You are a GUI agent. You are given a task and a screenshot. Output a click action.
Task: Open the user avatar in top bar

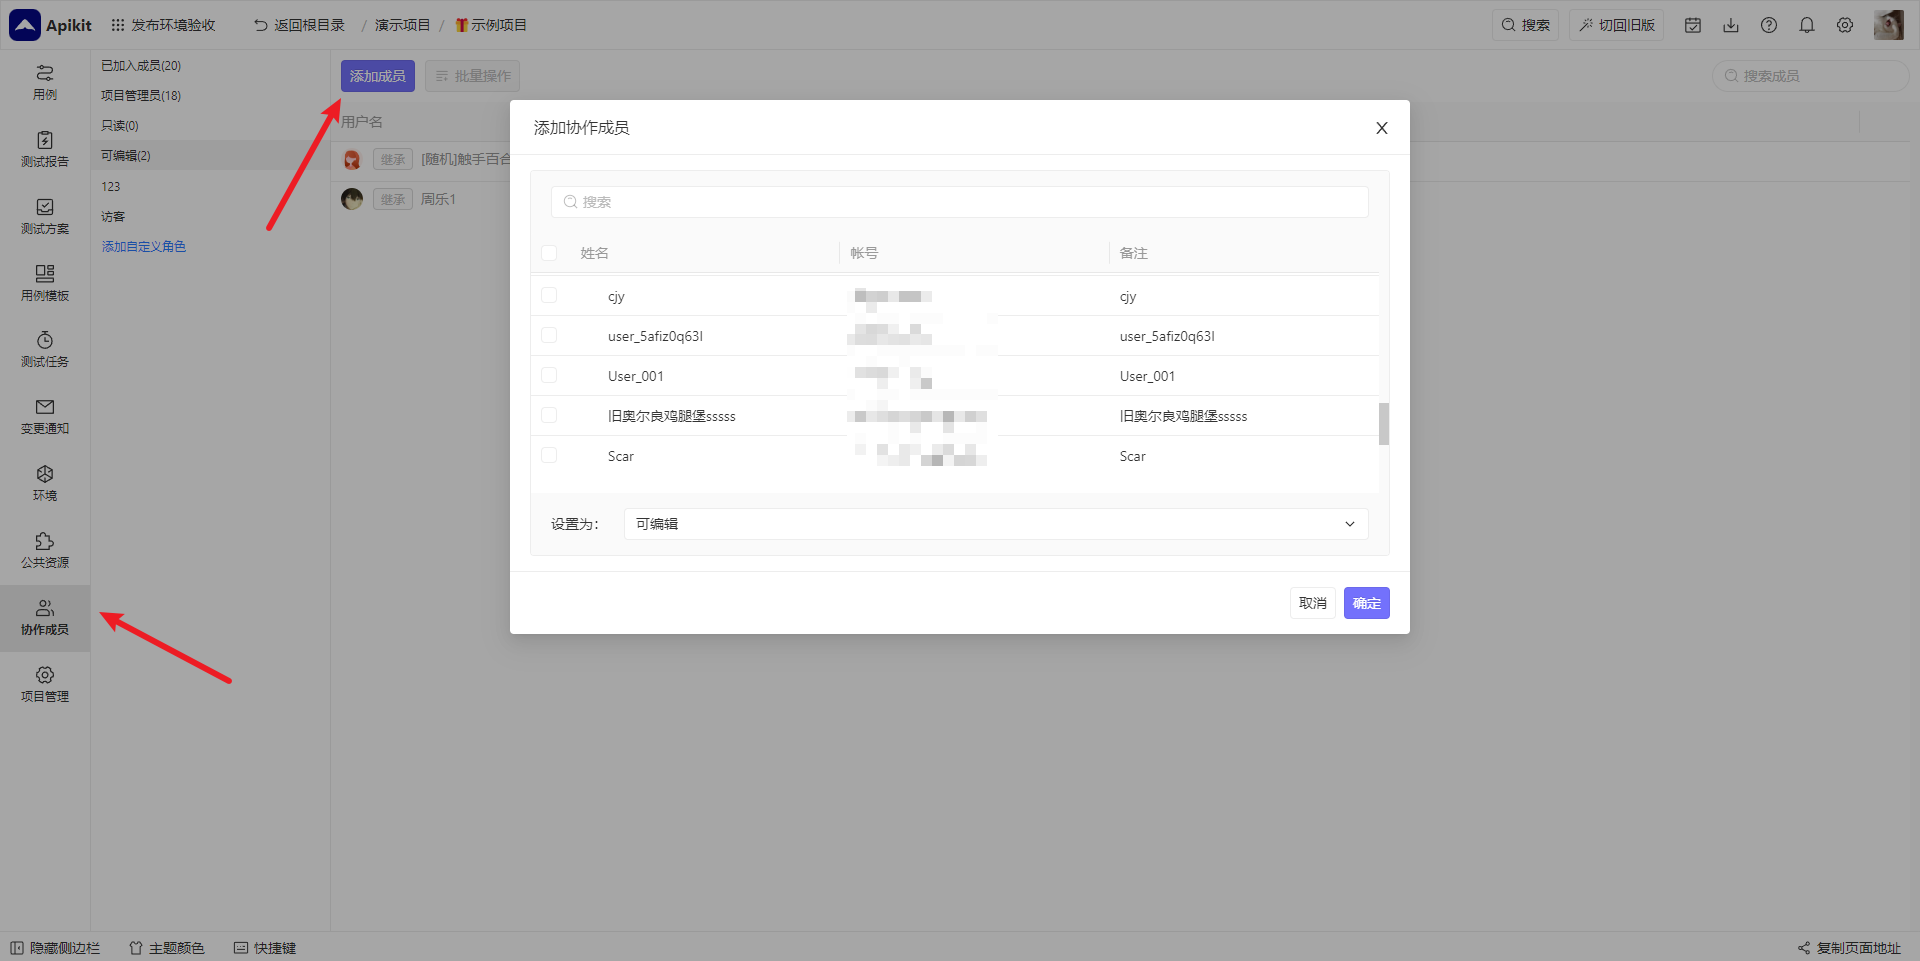click(1889, 25)
